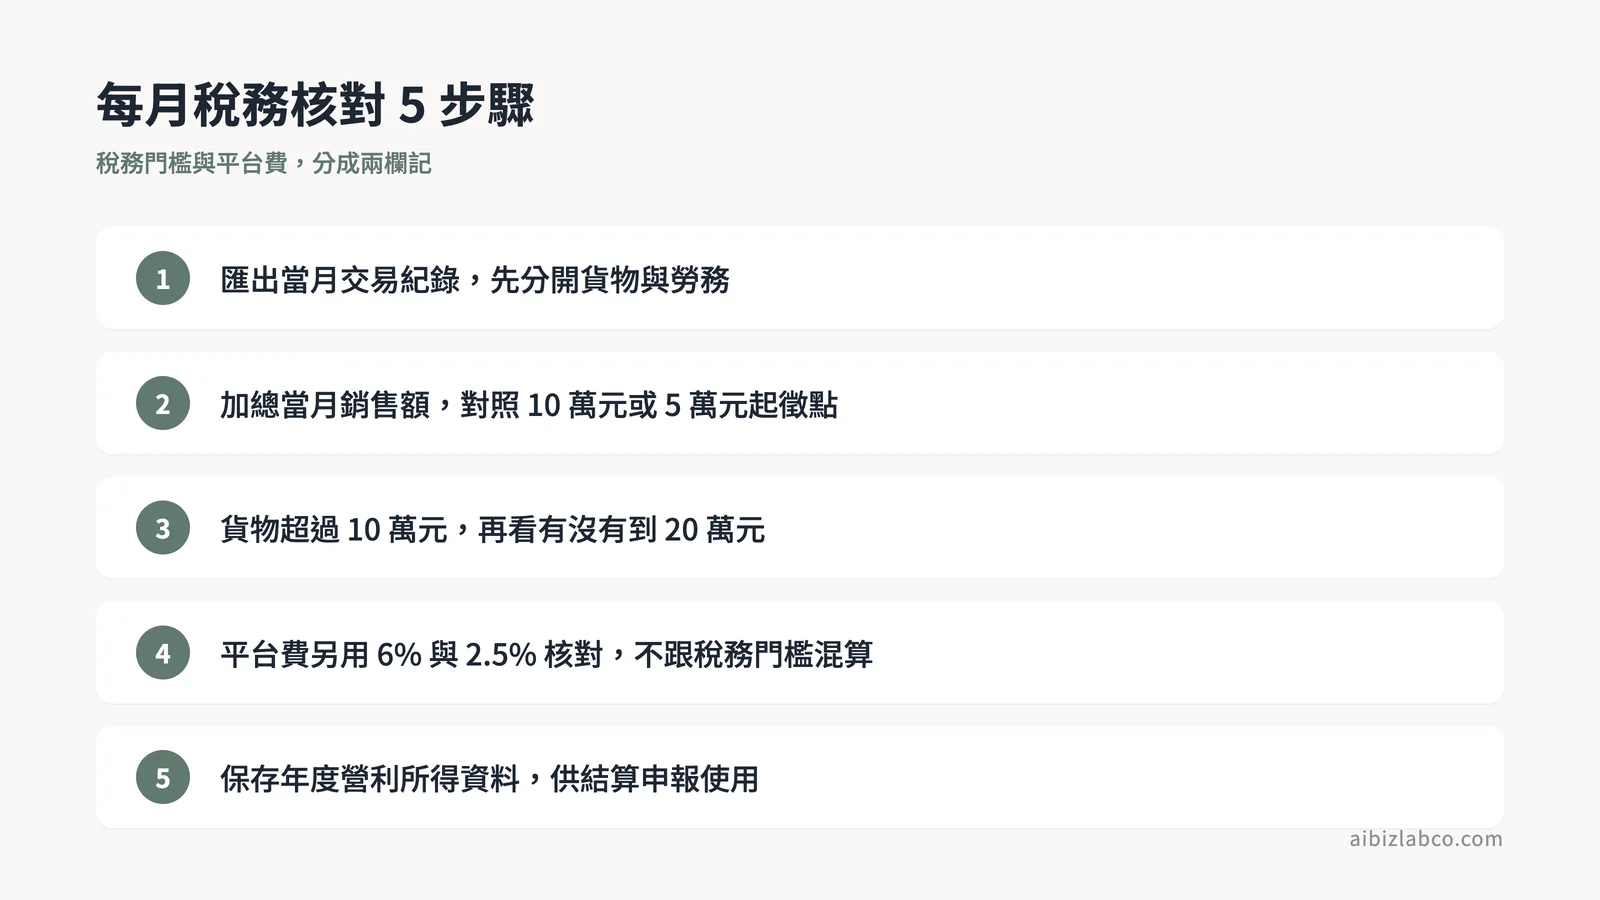Click the step 1 number badge
The width and height of the screenshot is (1600, 900).
click(163, 278)
